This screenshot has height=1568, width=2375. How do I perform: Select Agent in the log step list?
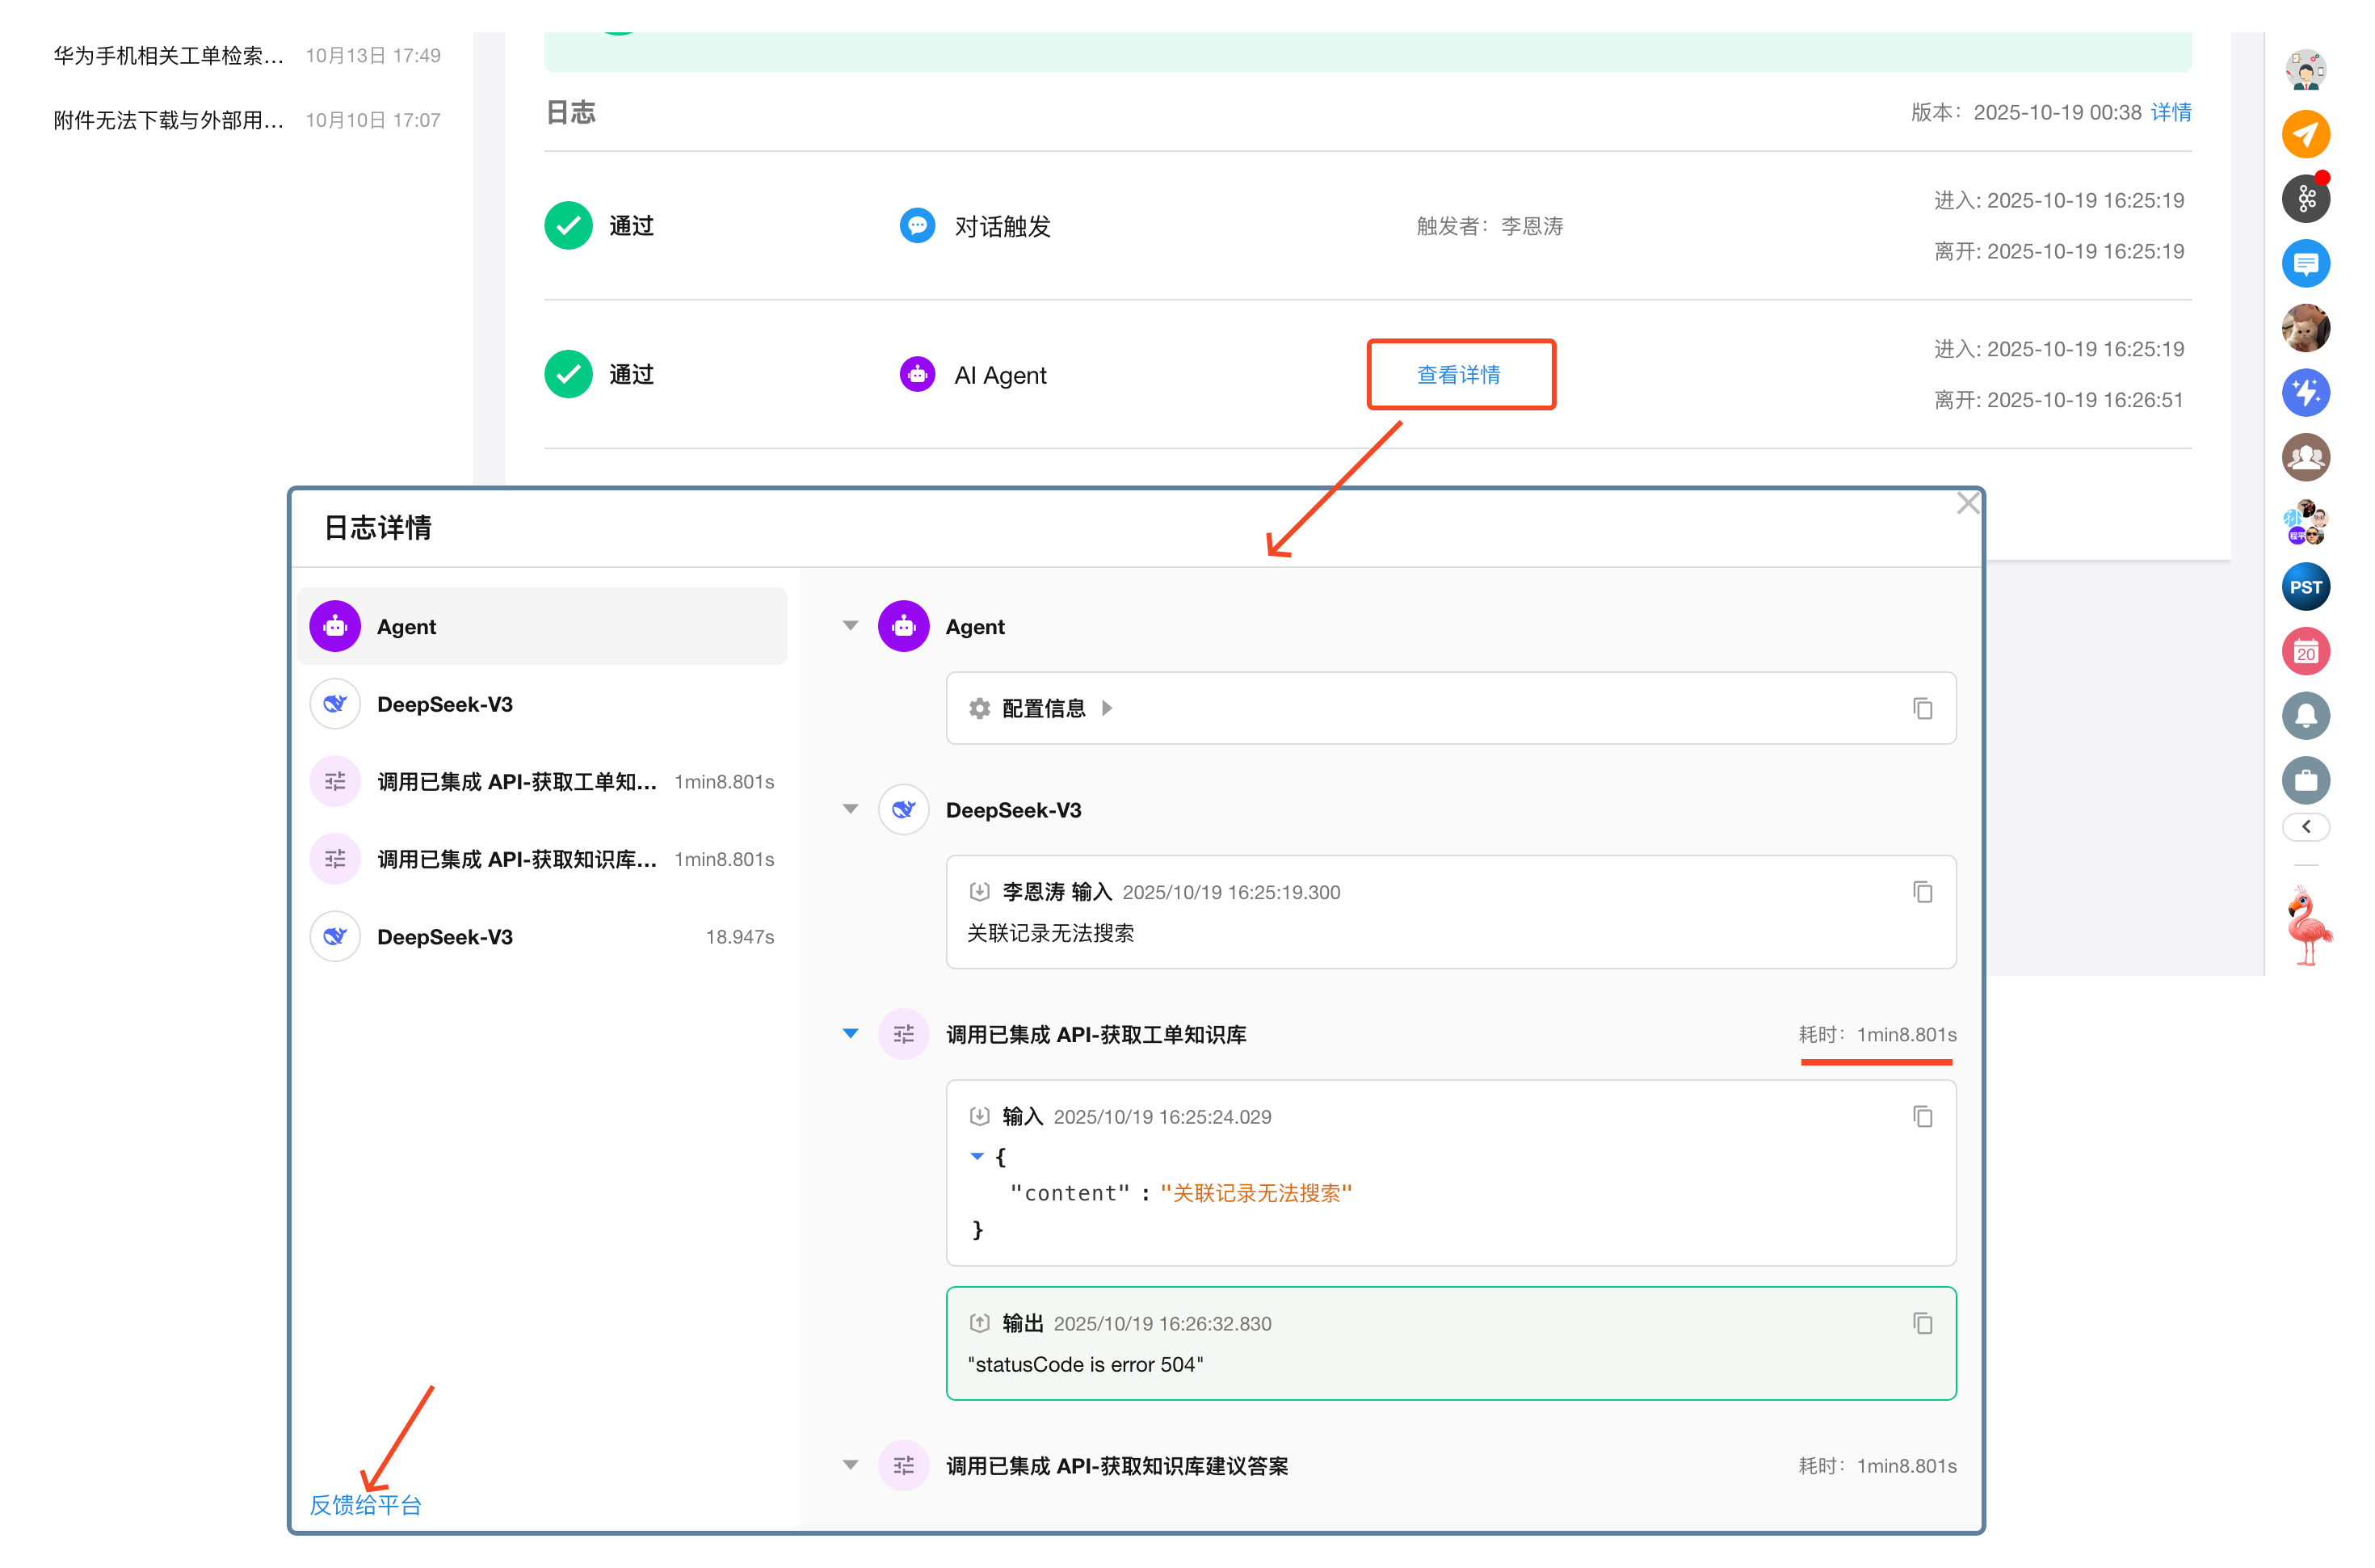(x=542, y=627)
